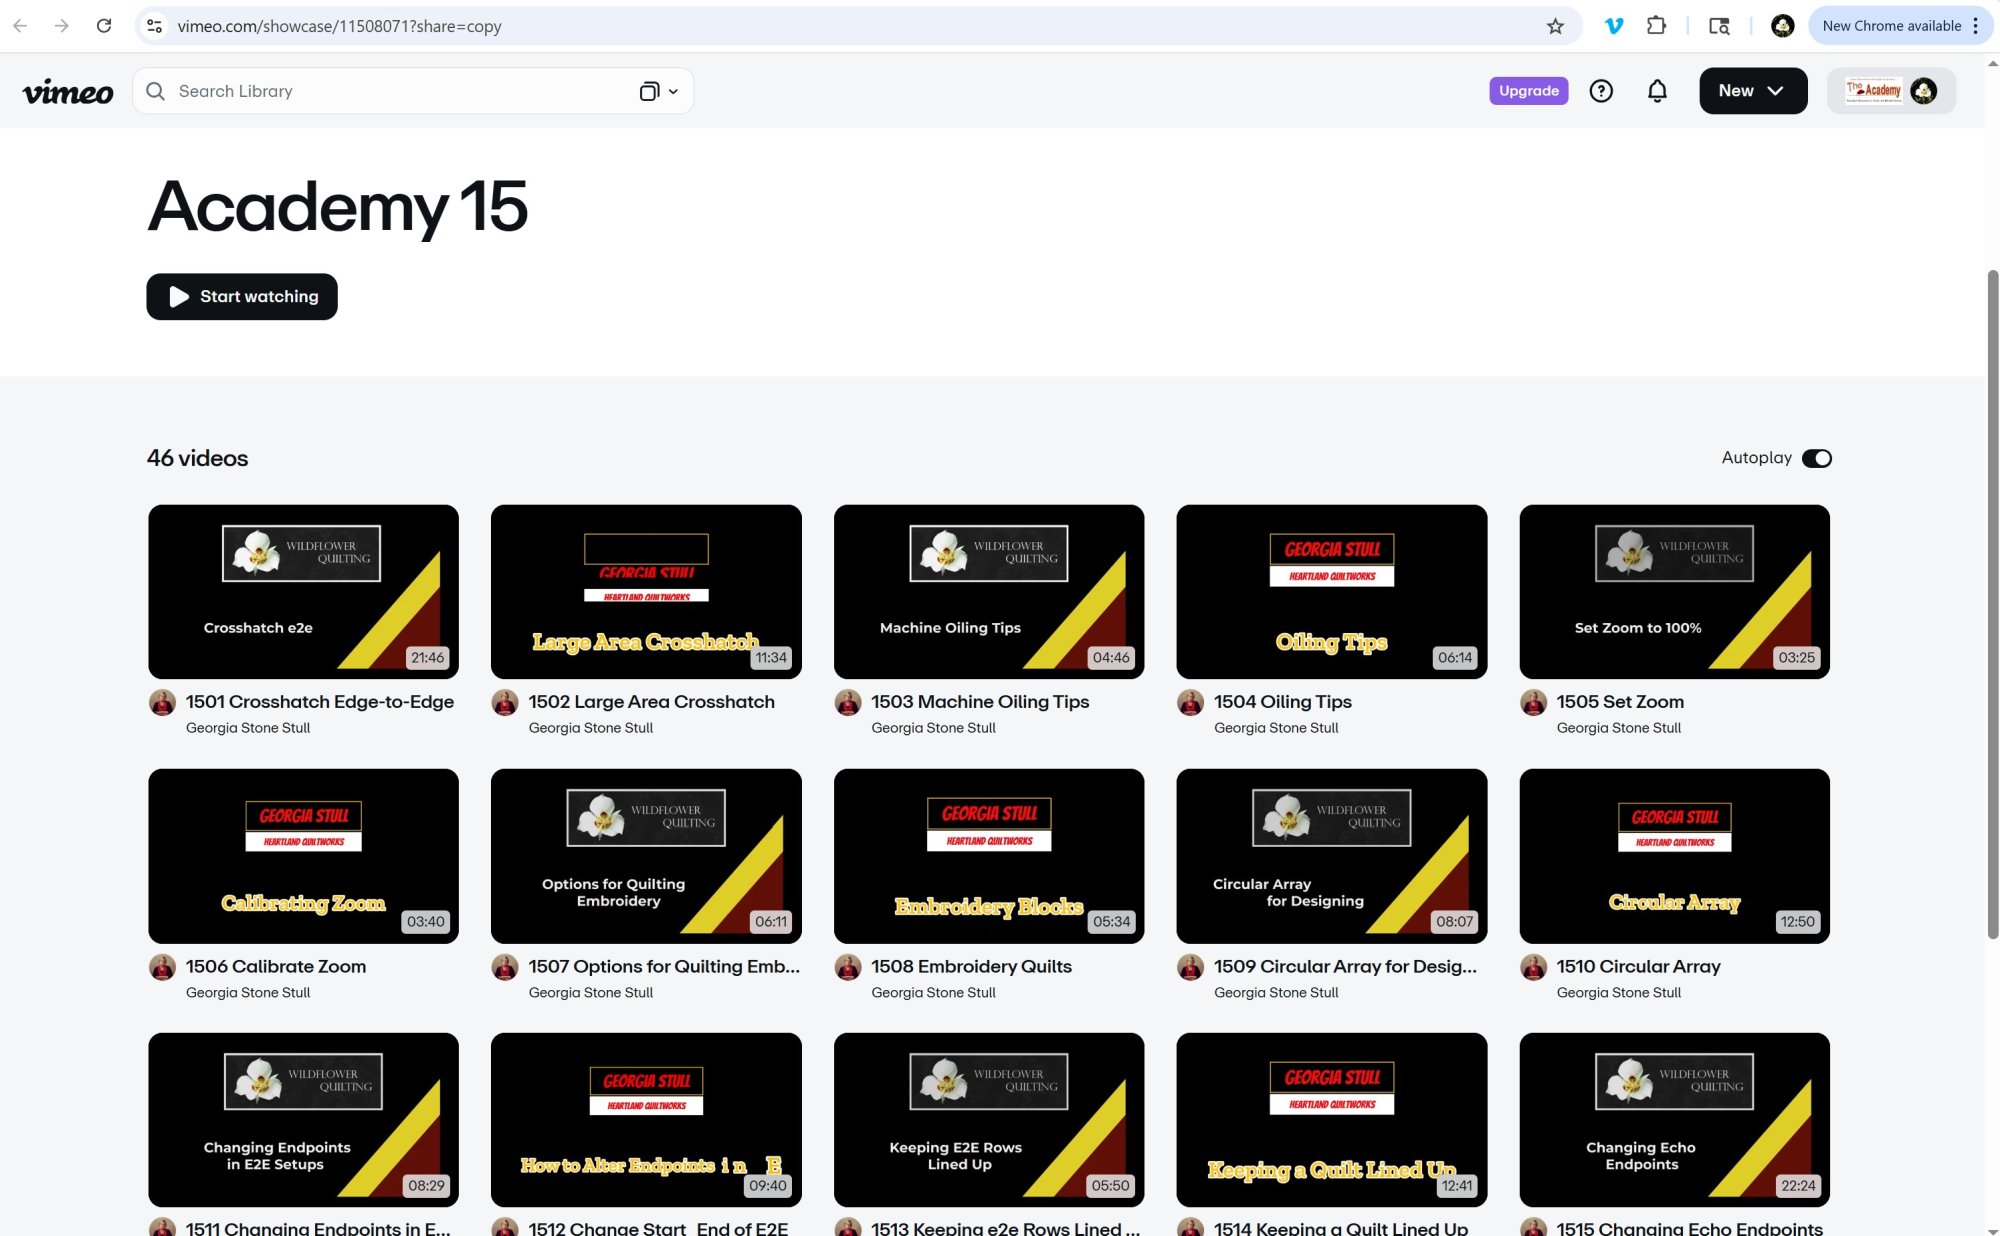Viewport: 2000px width, 1236px height.
Task: Play Changing Endpoints in E2E Setups thumbnail
Action: (x=304, y=1120)
